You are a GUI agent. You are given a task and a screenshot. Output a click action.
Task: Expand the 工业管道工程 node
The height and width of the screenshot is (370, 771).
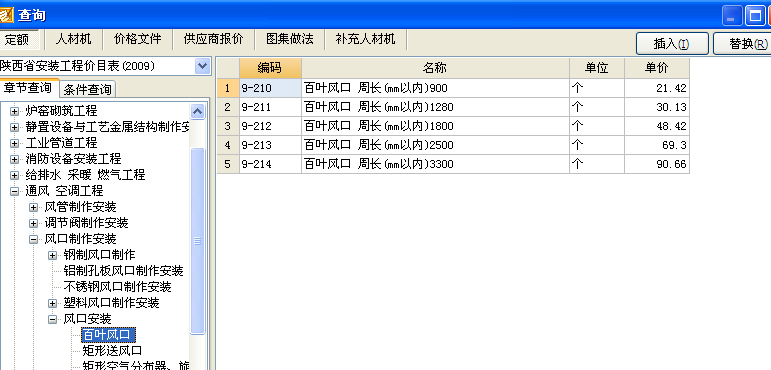pos(15,143)
